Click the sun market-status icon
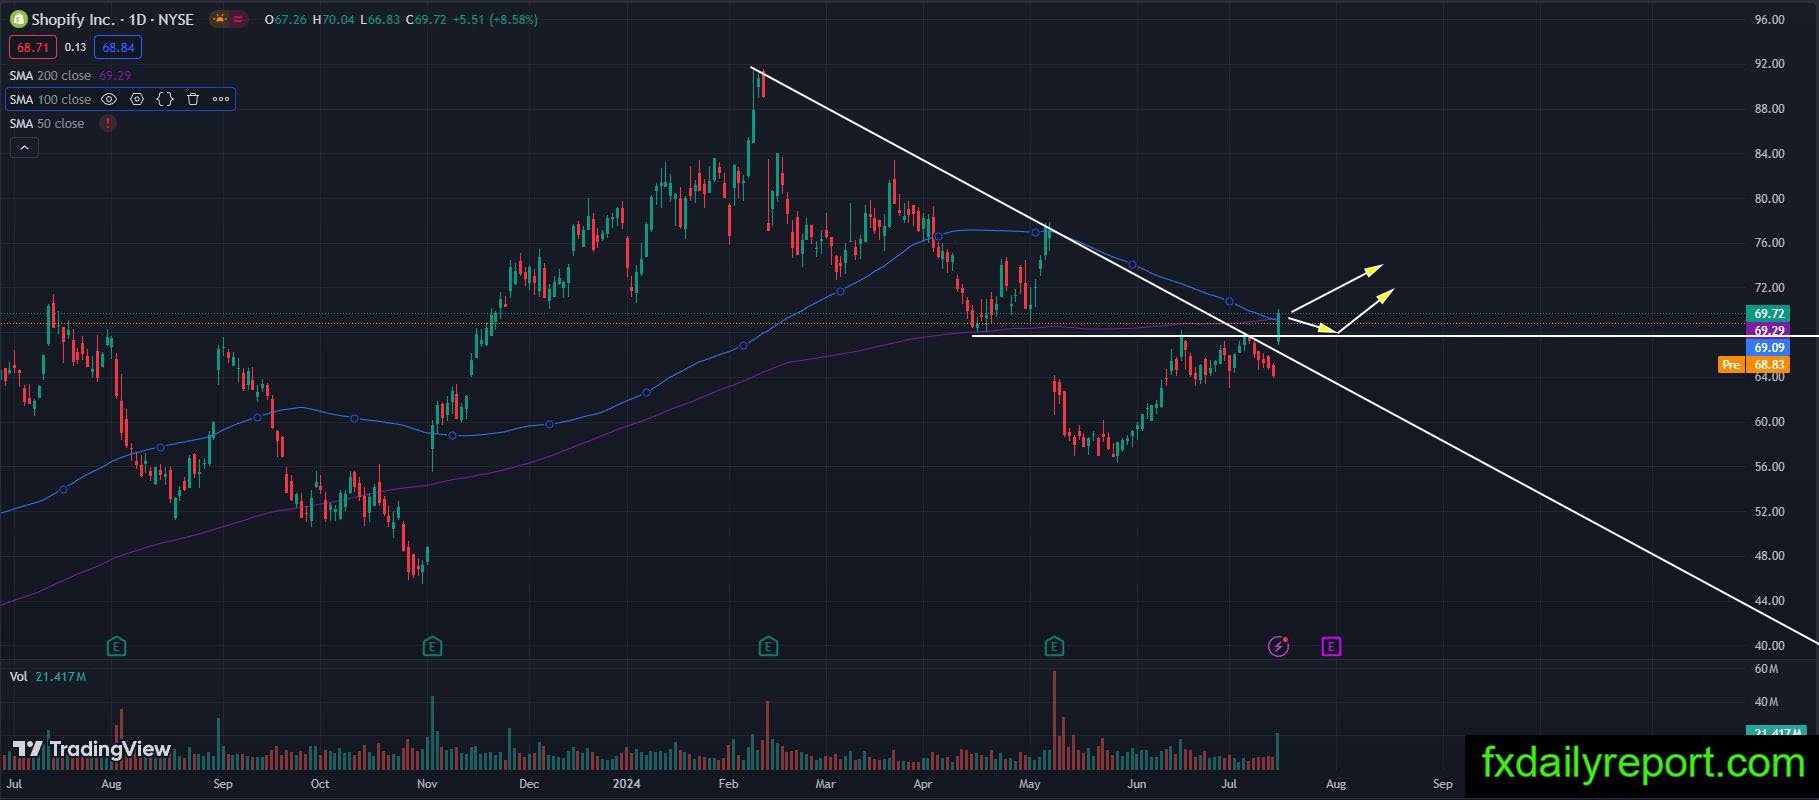 click(219, 20)
